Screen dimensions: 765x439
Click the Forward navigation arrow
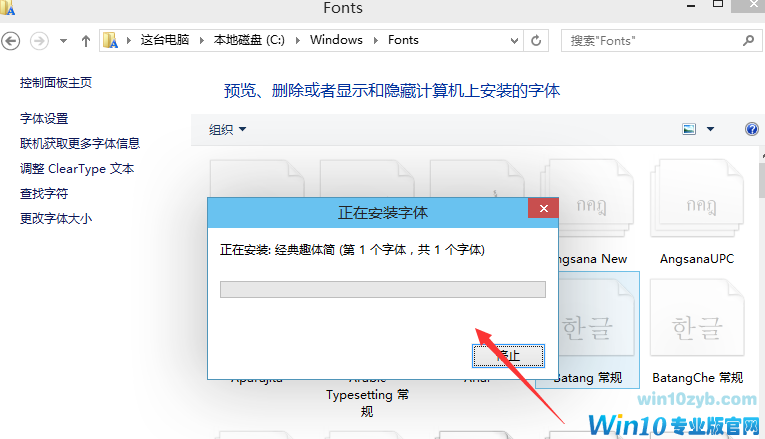point(39,40)
